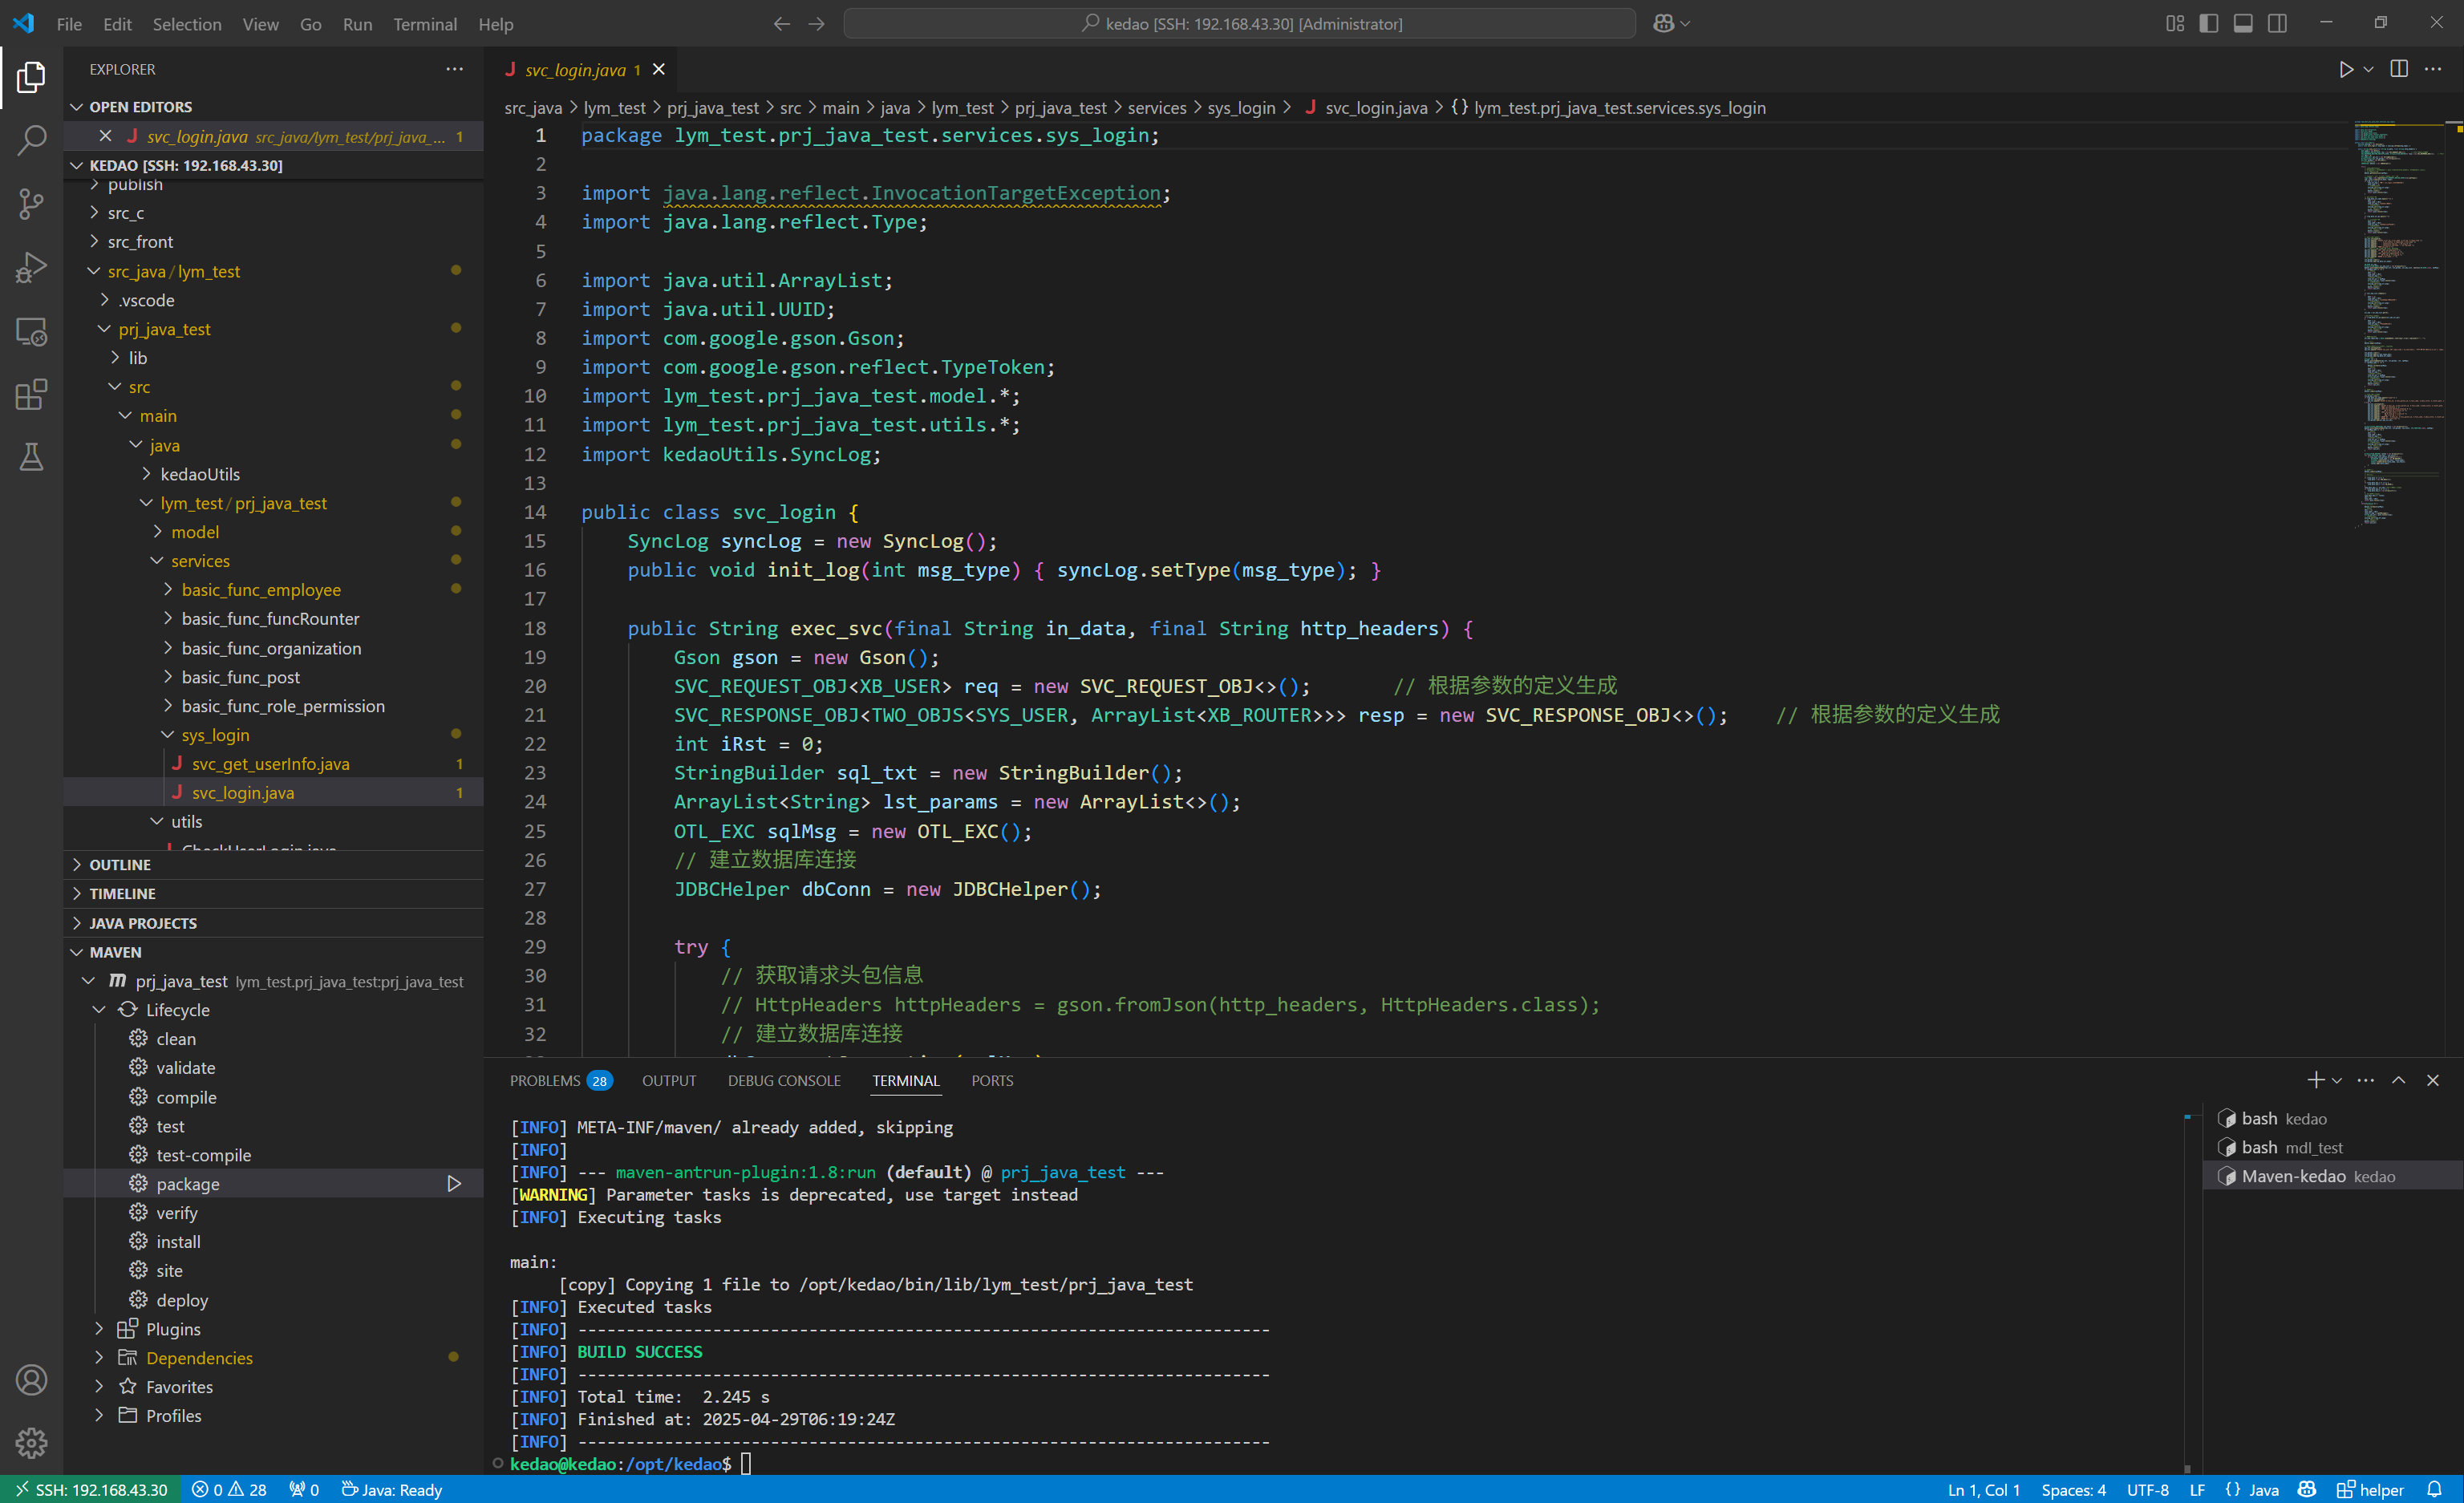
Task: Split the editor to the right
Action: (2398, 69)
